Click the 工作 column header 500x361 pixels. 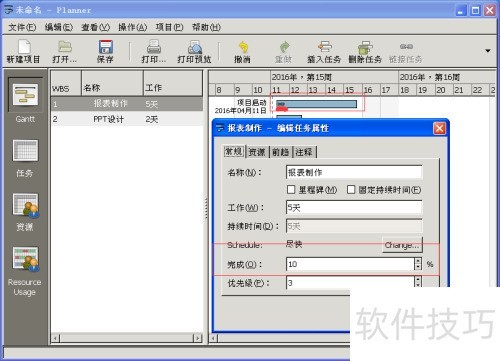tap(173, 84)
